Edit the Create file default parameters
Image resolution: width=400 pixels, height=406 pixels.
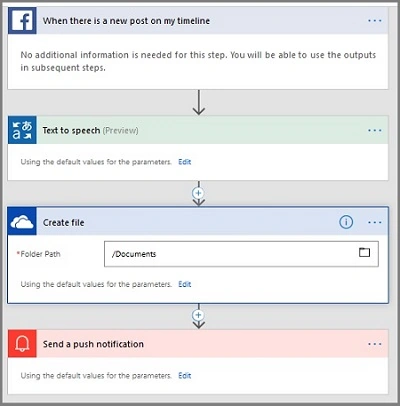click(185, 284)
